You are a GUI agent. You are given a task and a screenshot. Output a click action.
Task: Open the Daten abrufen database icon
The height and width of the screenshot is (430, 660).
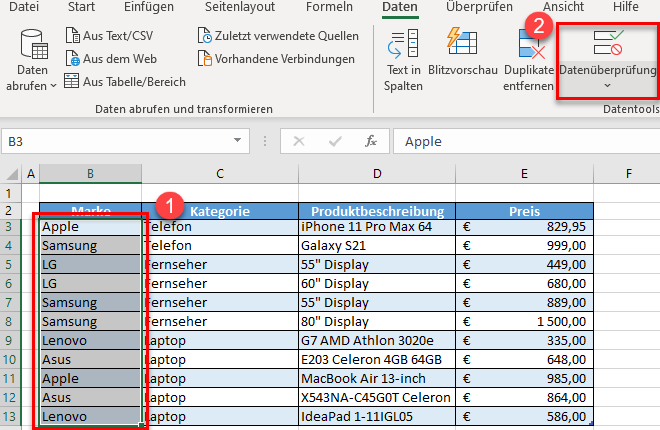(x=34, y=44)
